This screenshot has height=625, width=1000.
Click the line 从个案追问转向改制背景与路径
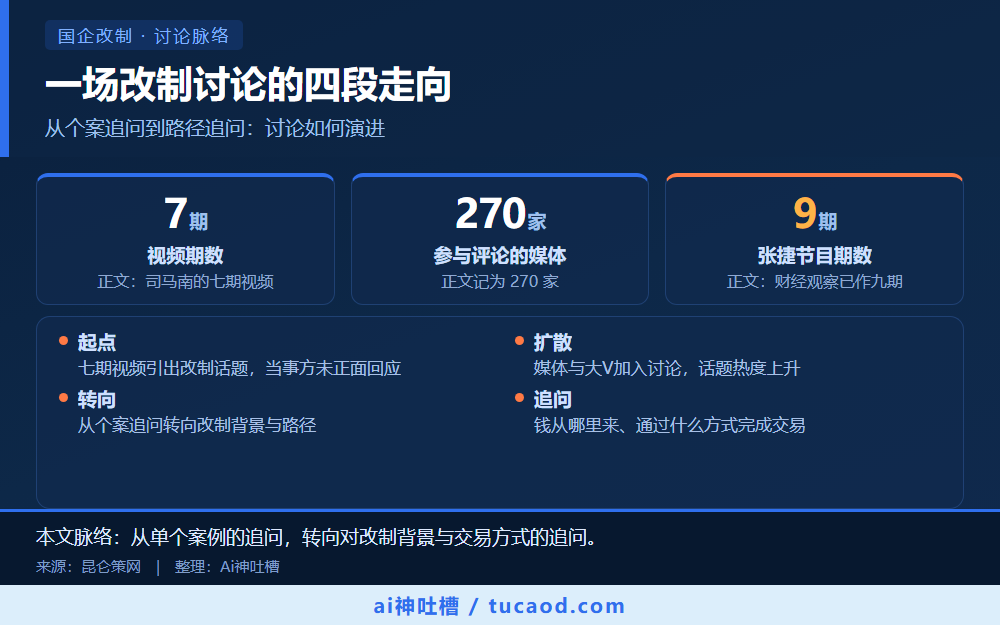[x=197, y=425]
